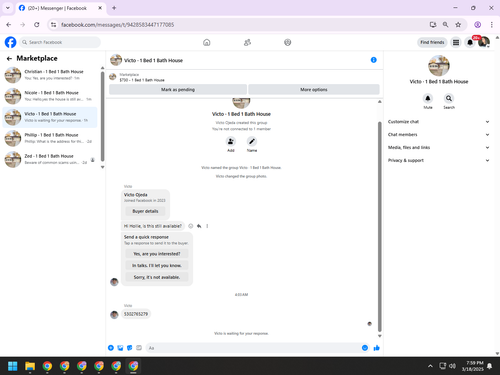The image size is (500, 375).
Task: Edit the group name pencil icon
Action: point(252,141)
